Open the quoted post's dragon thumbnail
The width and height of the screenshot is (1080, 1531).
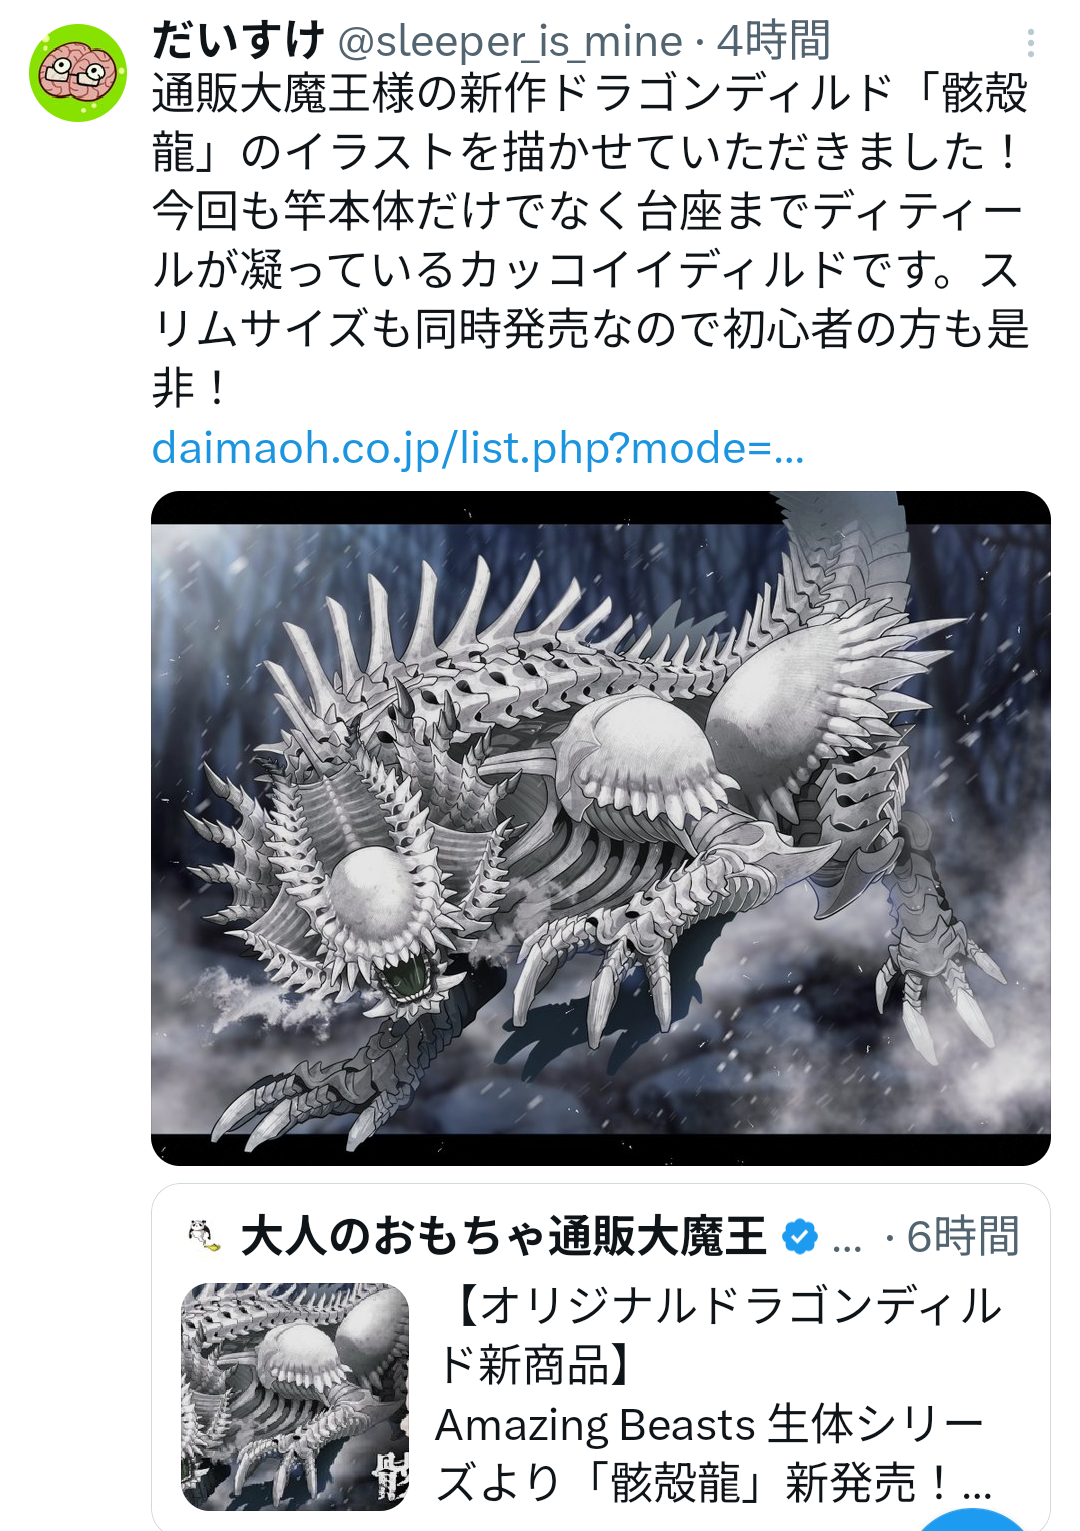pos(295,1397)
